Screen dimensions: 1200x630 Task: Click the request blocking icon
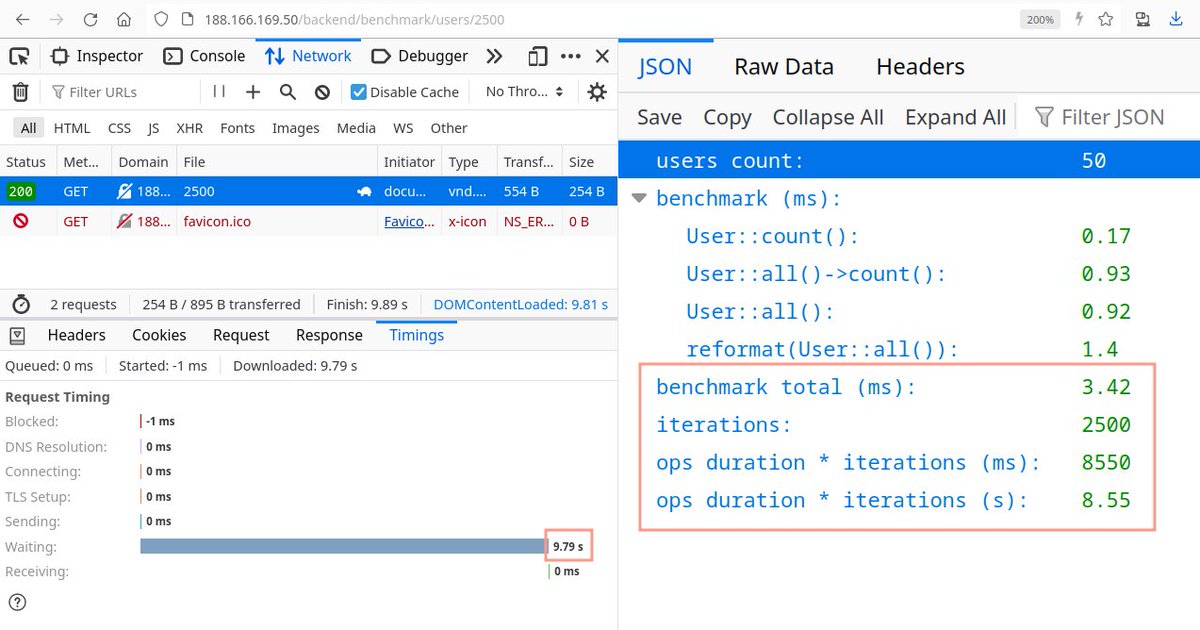pos(322,92)
